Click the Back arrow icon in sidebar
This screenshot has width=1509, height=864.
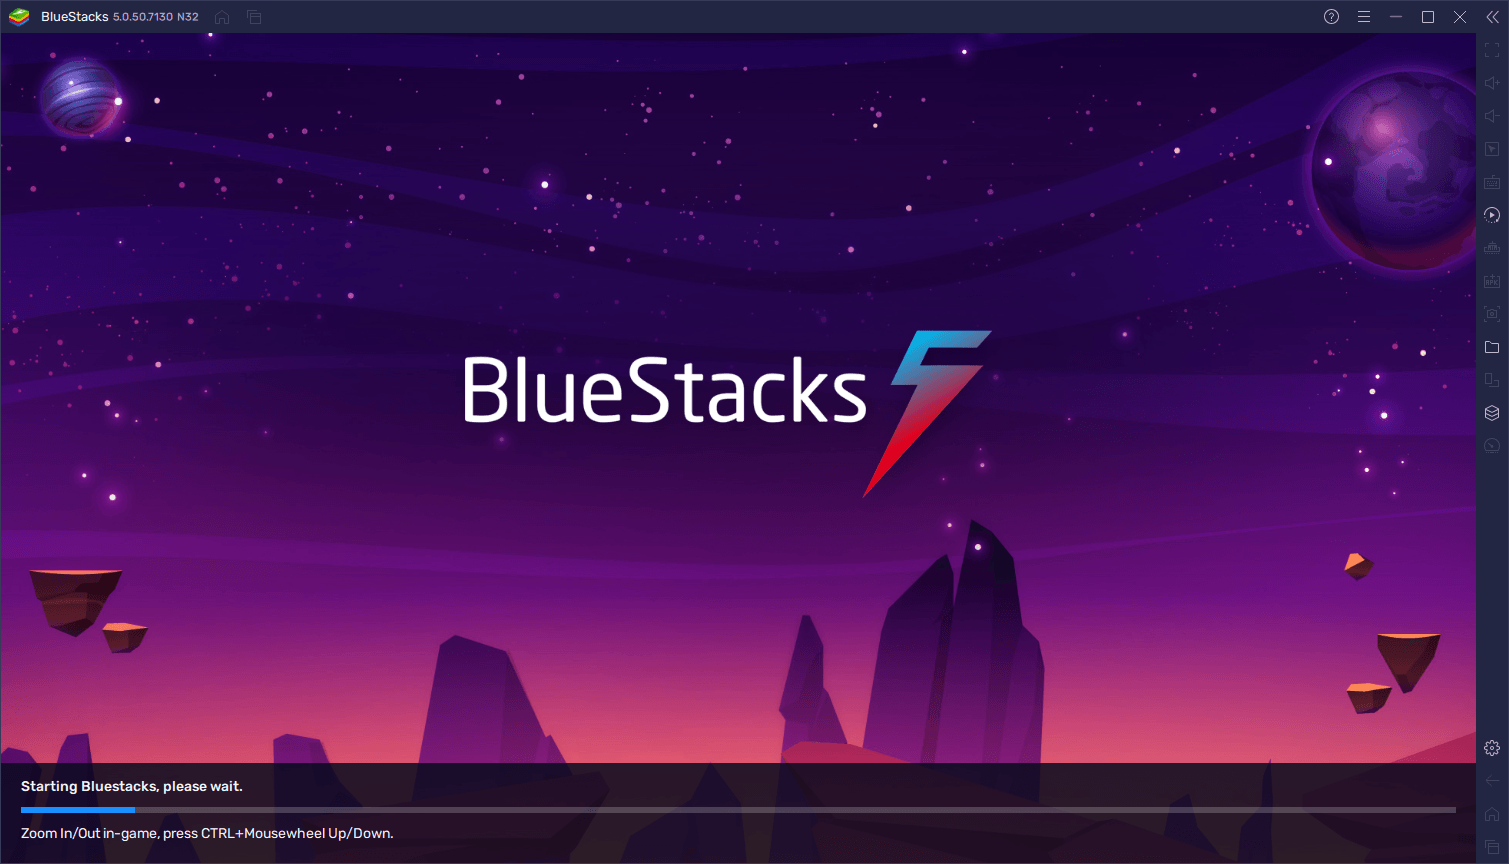pos(1492,781)
